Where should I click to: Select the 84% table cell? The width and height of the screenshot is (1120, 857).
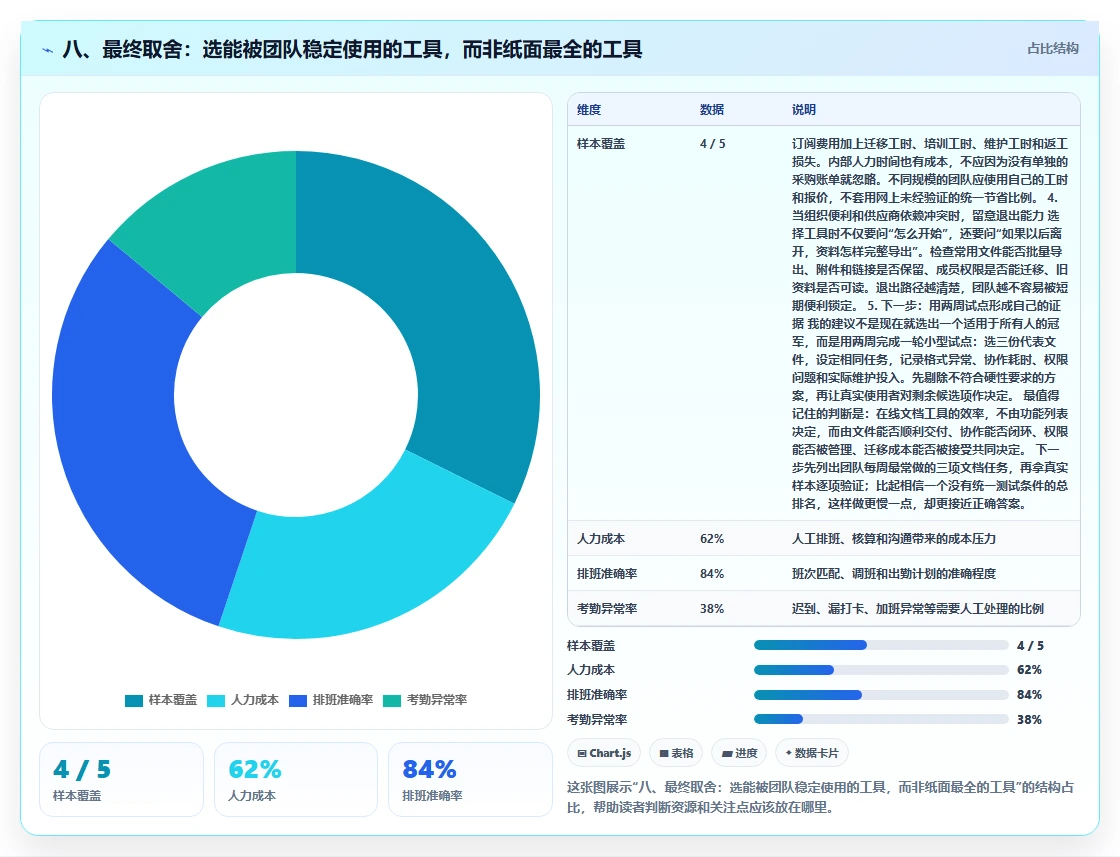click(x=711, y=573)
